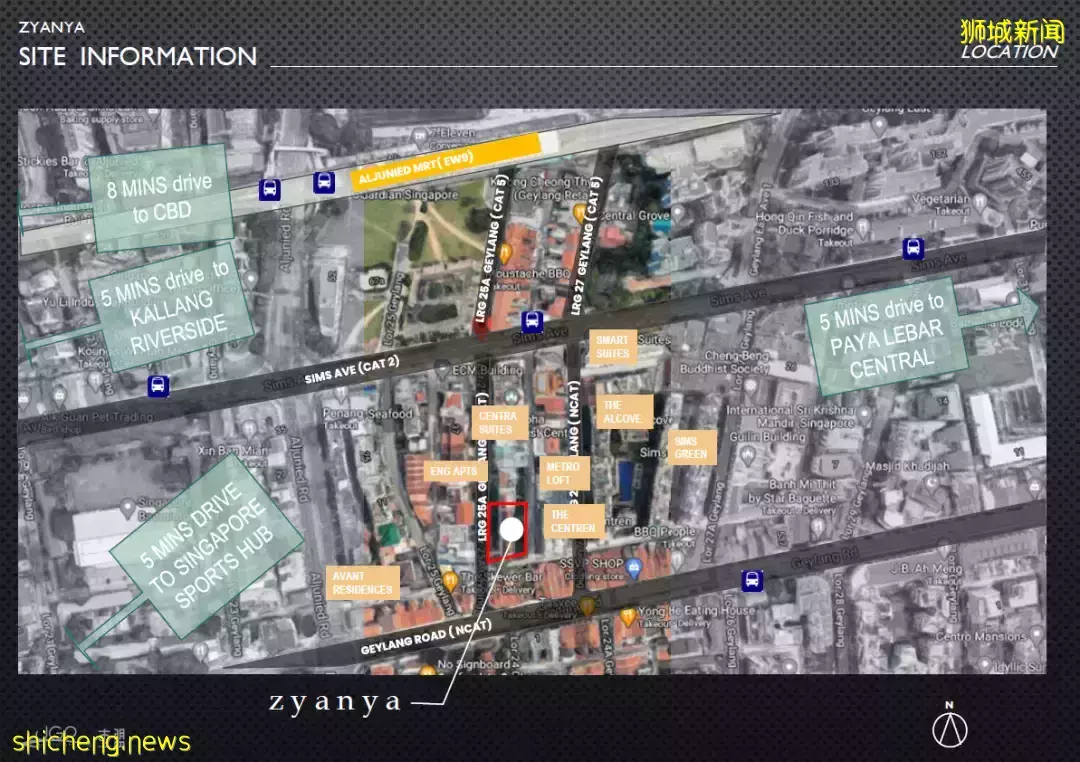Viewport: 1080px width, 762px height.
Task: Click bus stop icon above Ak Suan Pet Trading
Action: click(157, 385)
